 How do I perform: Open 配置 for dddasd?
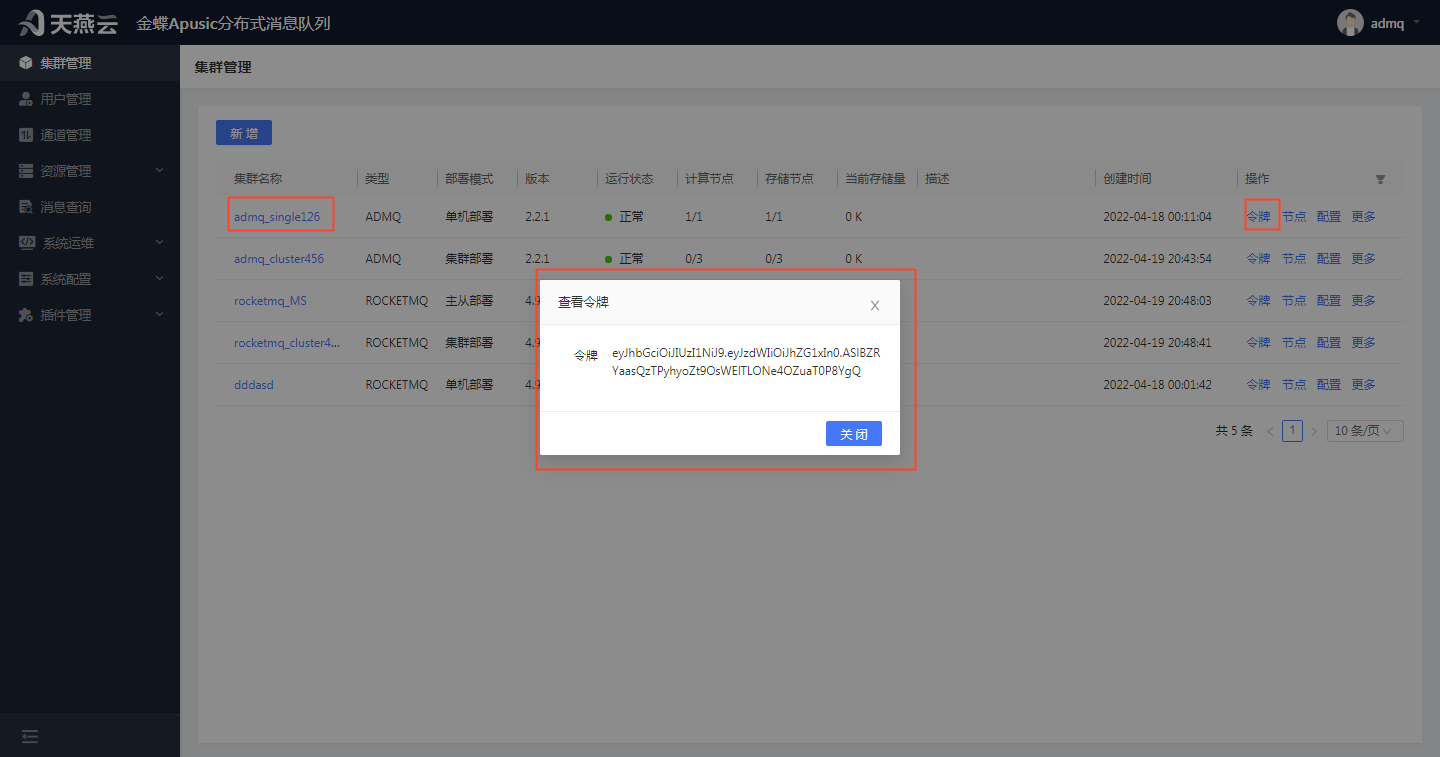(x=1329, y=384)
